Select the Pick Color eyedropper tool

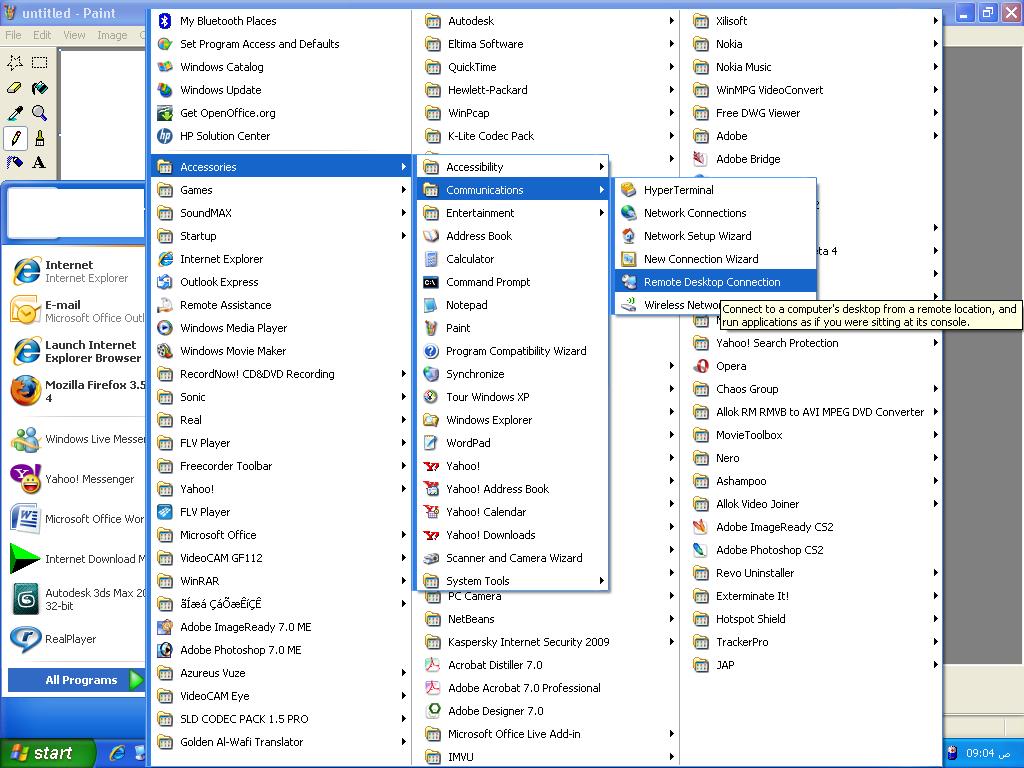tap(15, 113)
